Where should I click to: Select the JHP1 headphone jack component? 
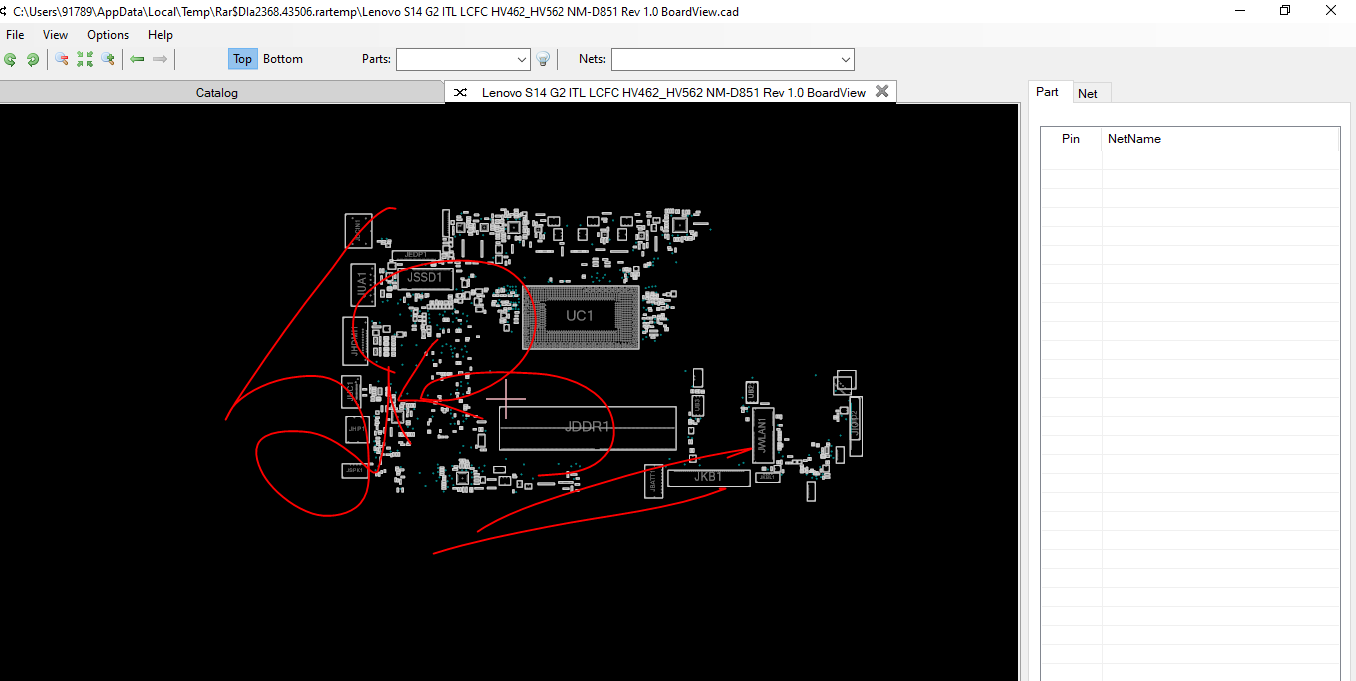[x=356, y=429]
